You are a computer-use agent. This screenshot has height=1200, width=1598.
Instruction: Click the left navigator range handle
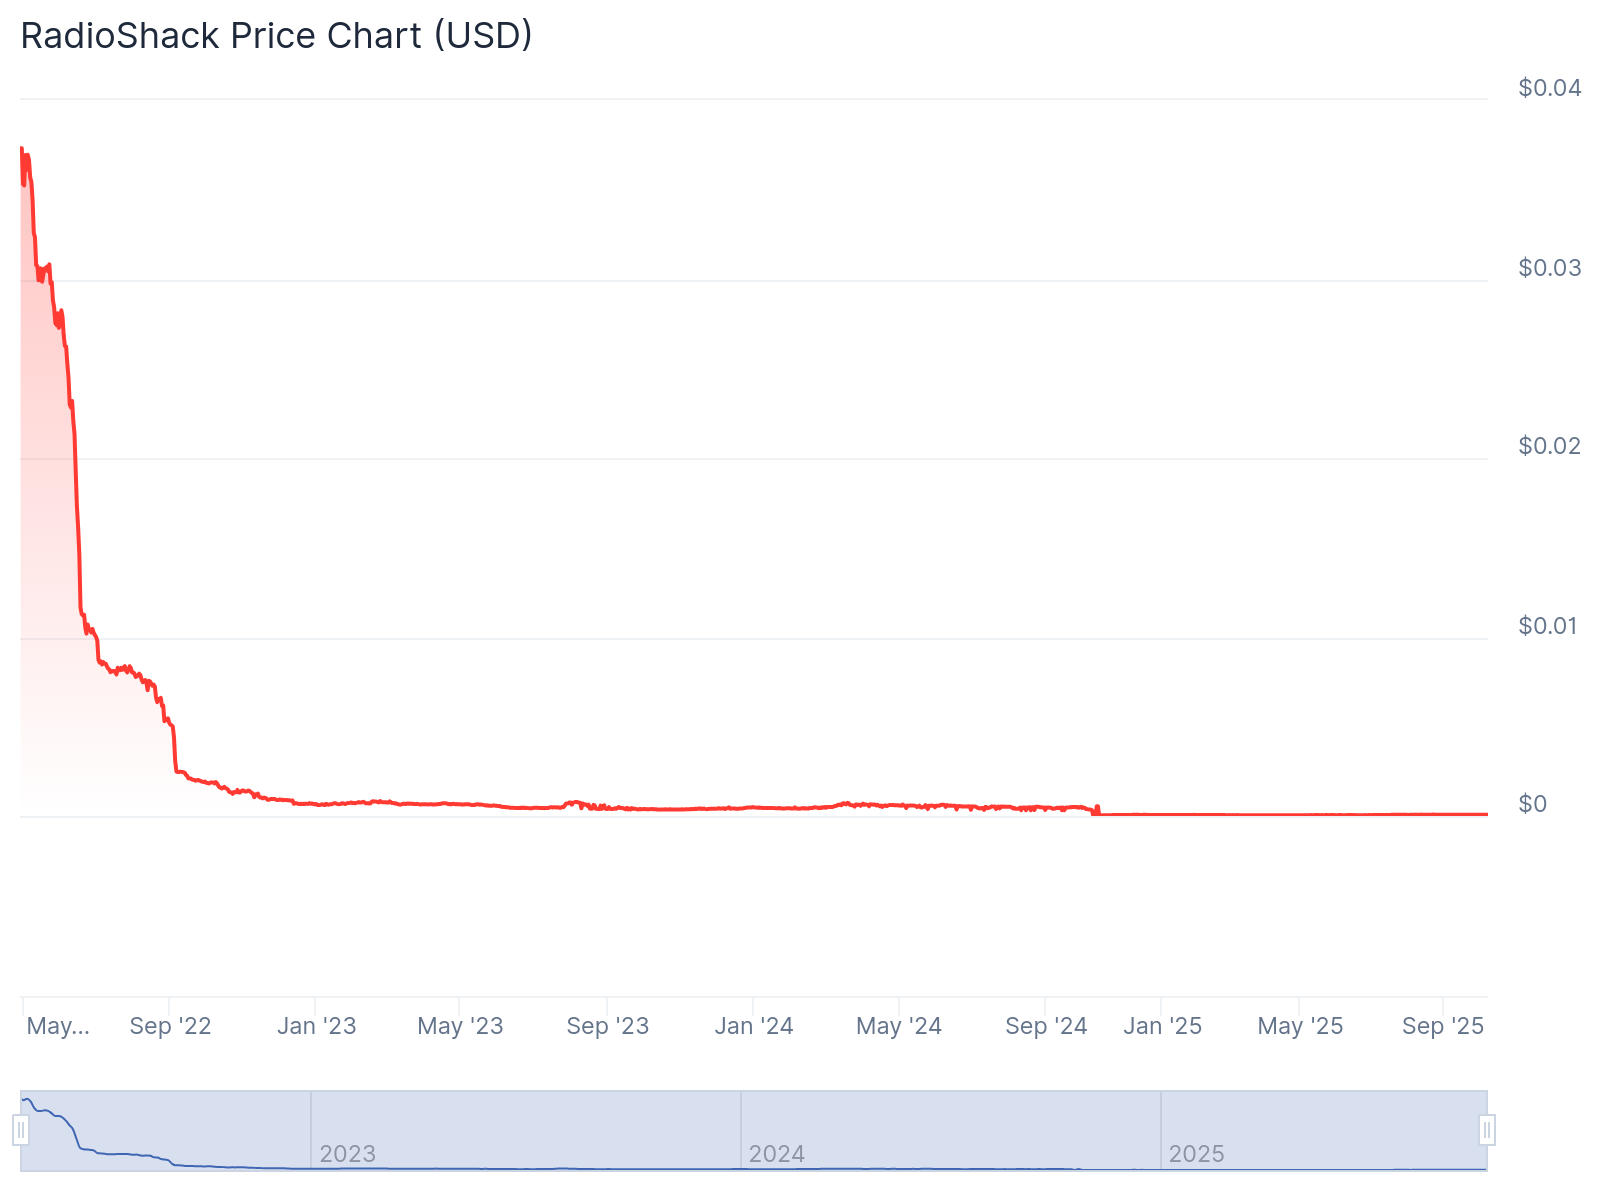(x=21, y=1131)
